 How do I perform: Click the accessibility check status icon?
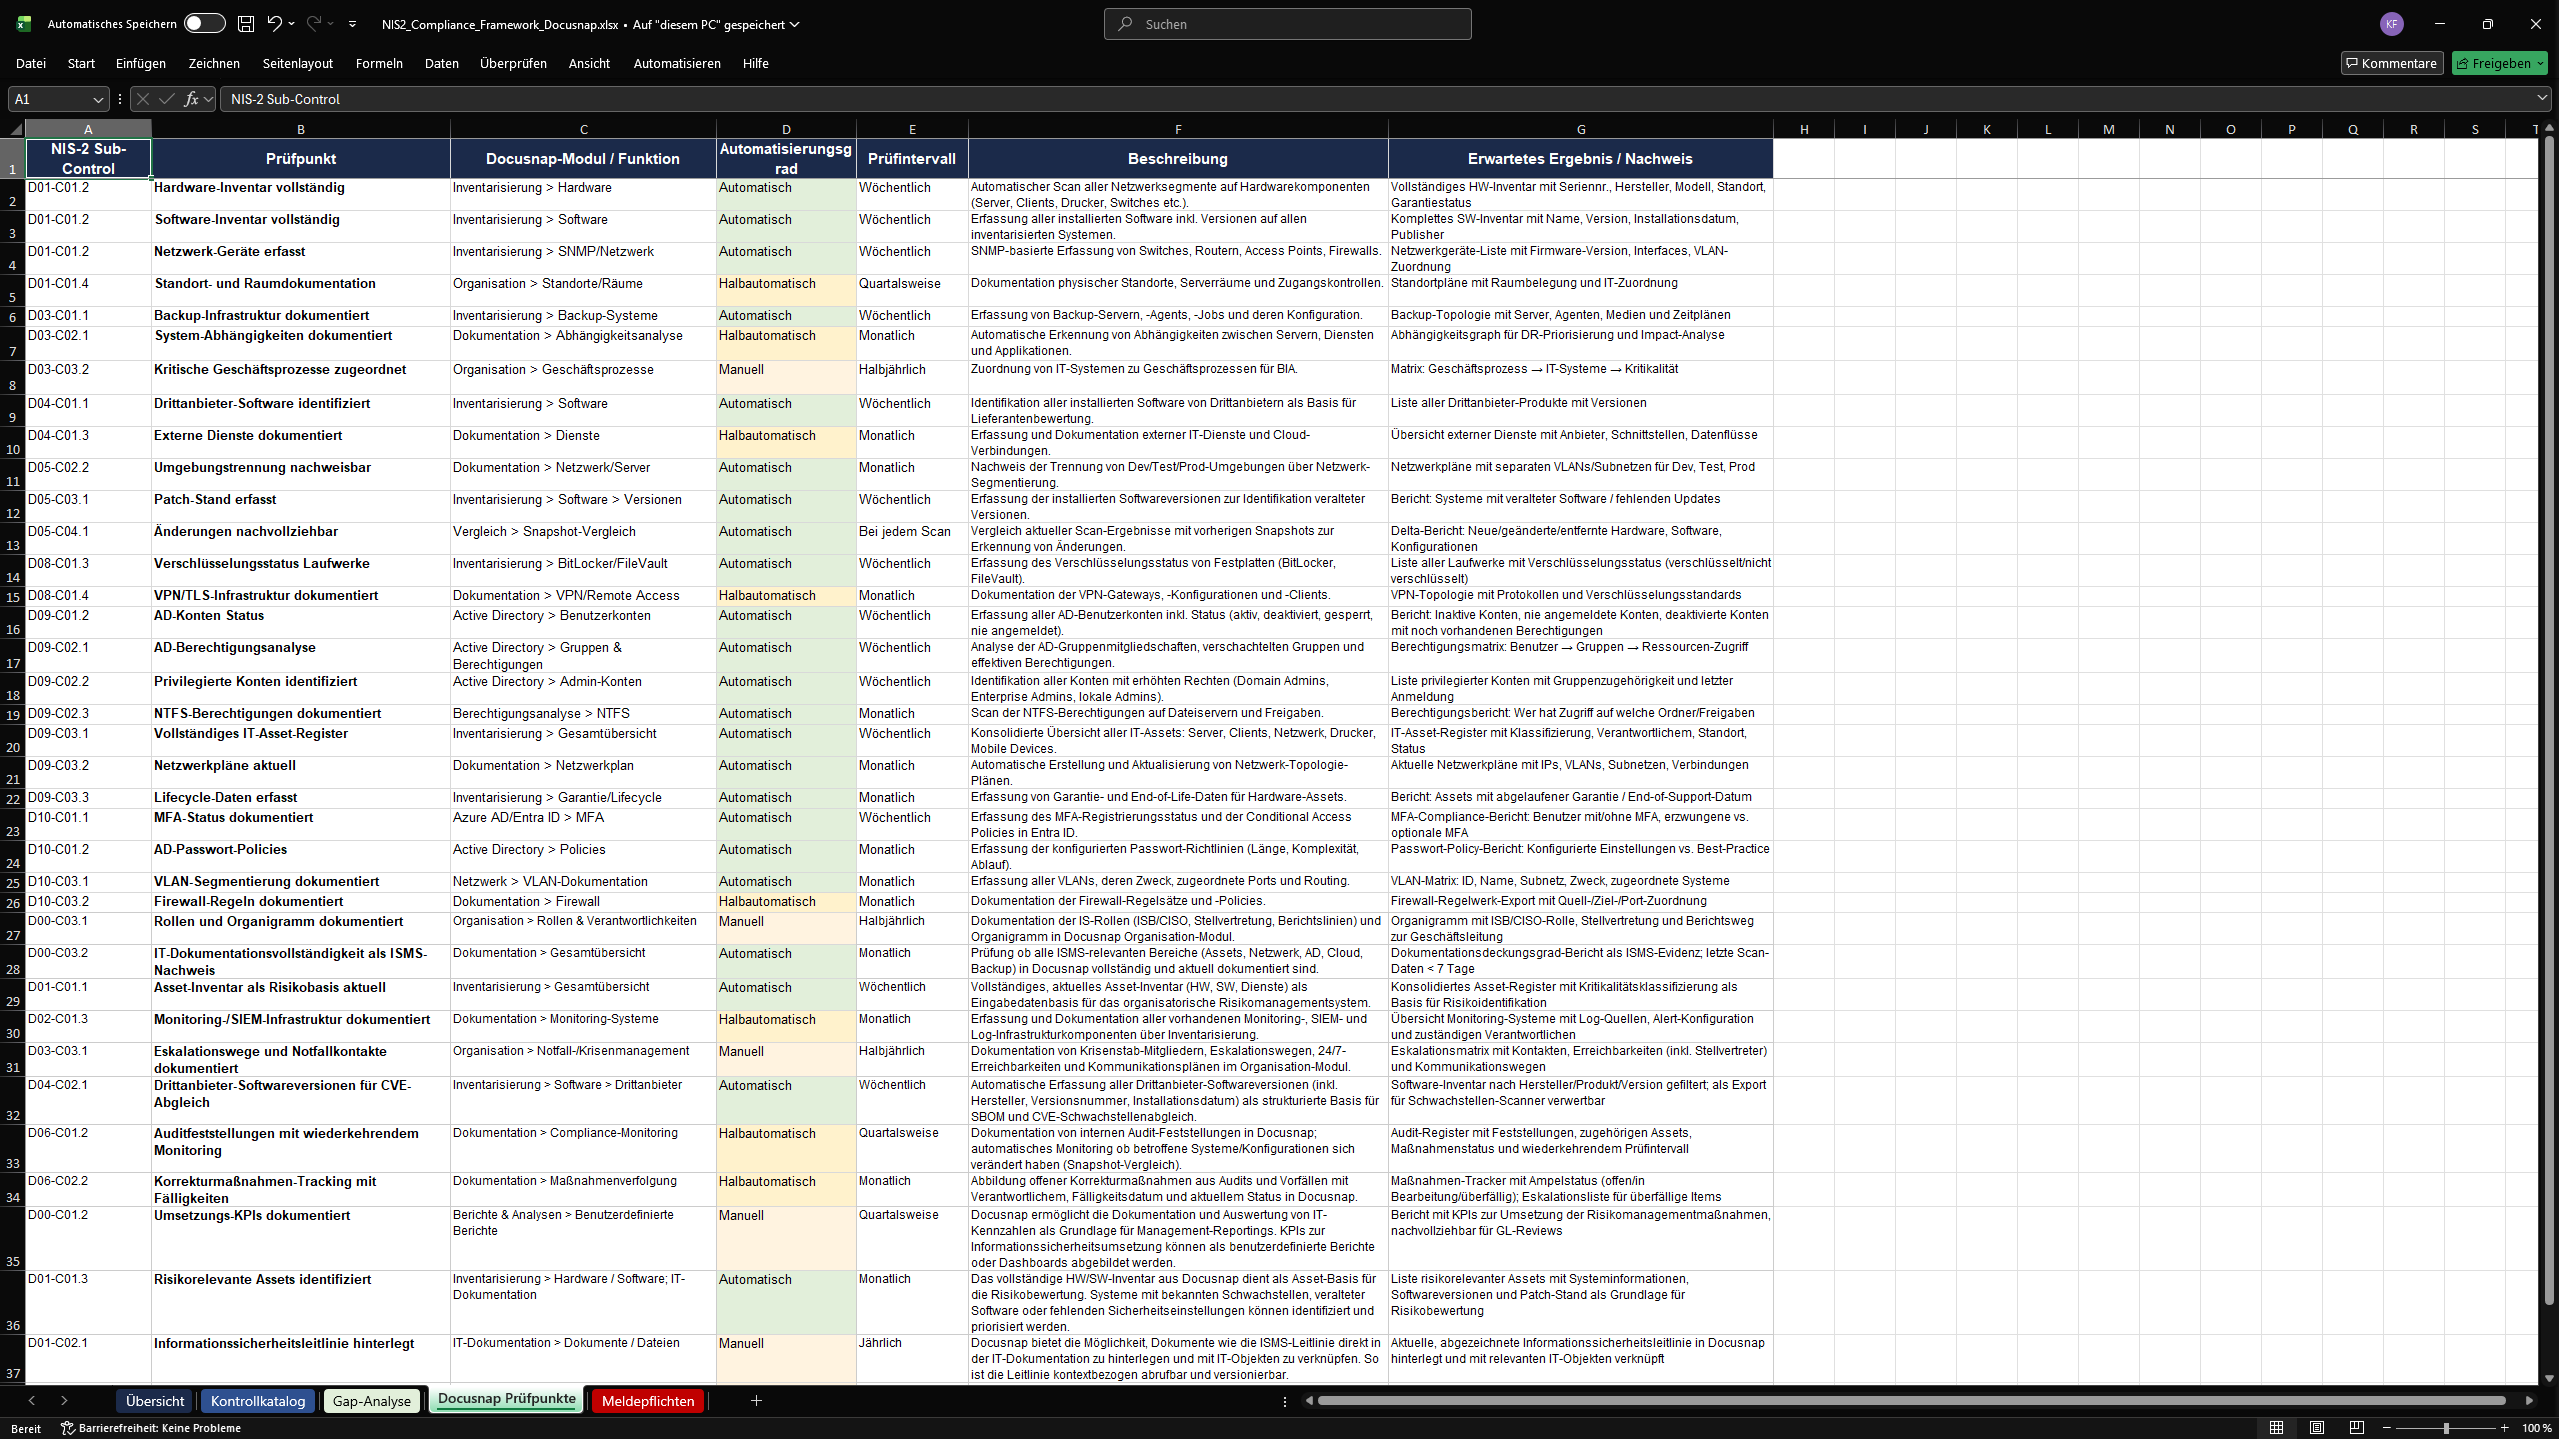click(68, 1428)
